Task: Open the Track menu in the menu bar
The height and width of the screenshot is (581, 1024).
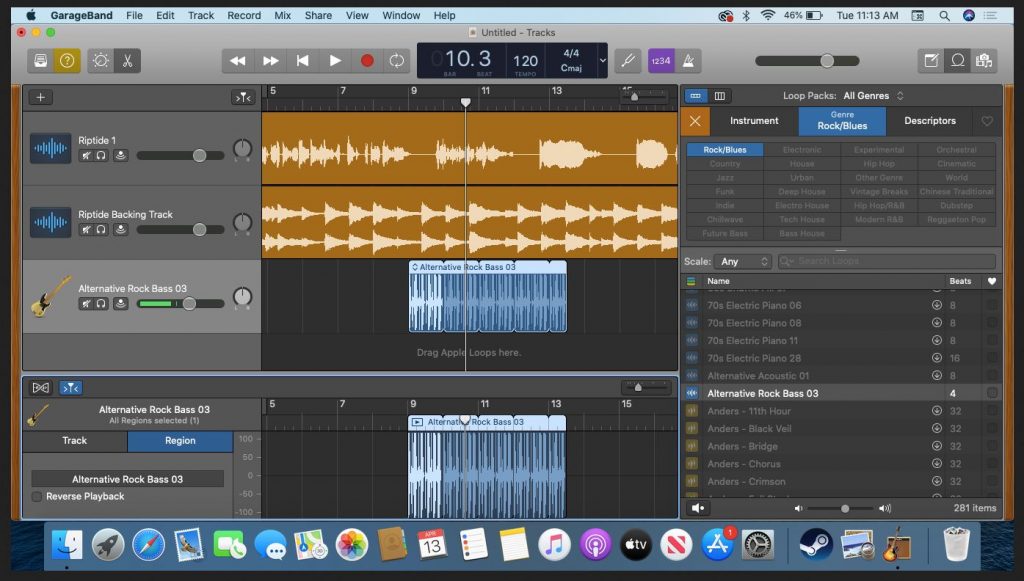Action: (200, 15)
